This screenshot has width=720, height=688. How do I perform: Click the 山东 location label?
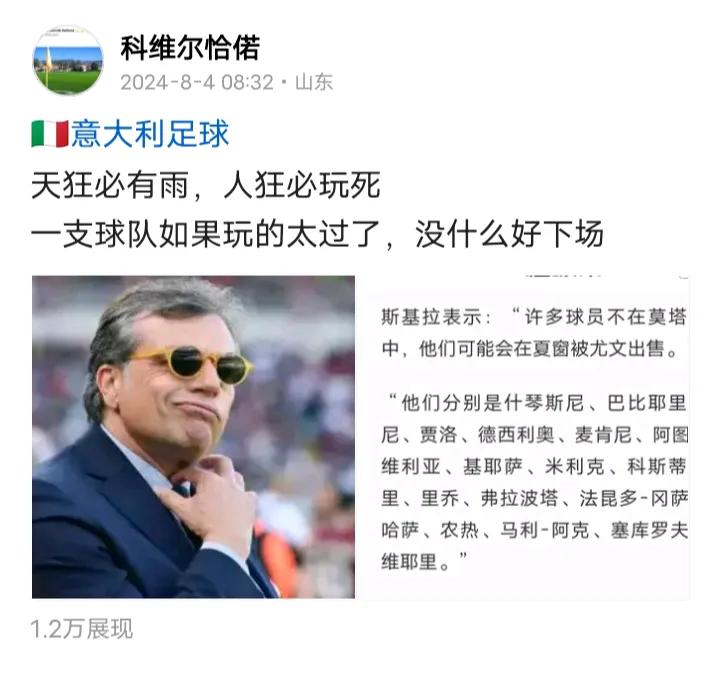314,83
